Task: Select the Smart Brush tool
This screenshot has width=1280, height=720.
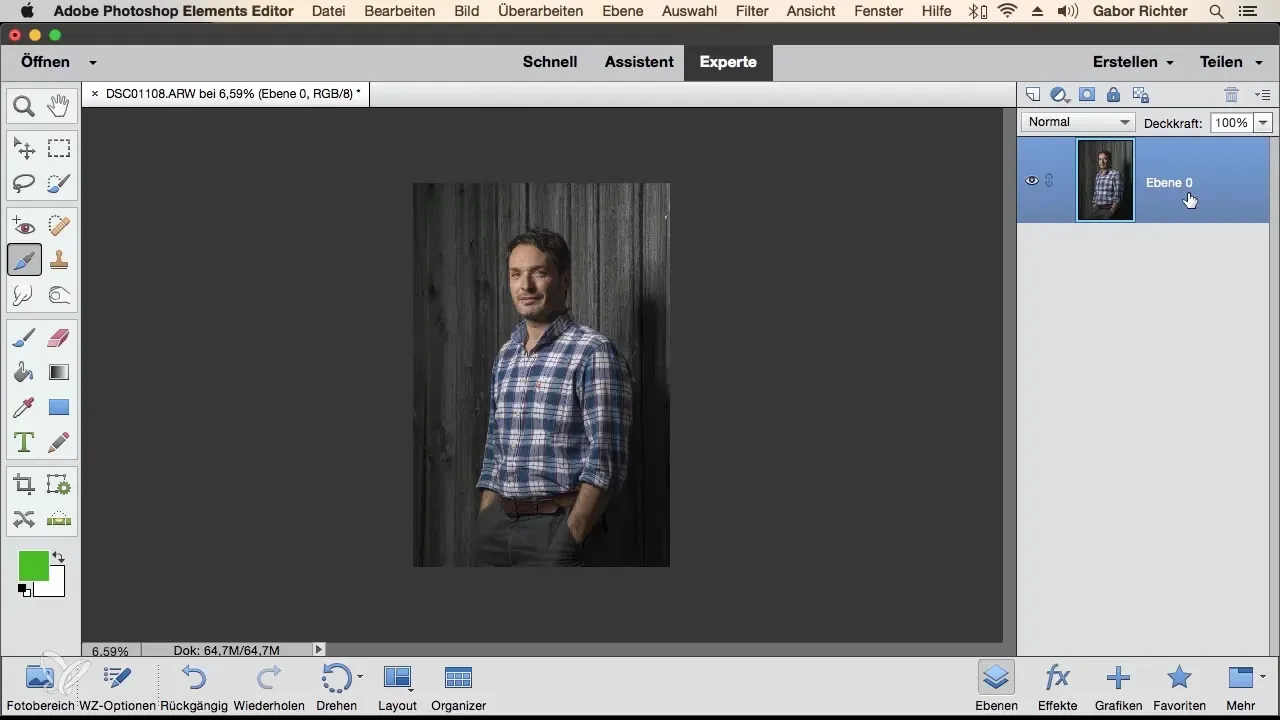Action: click(24, 261)
